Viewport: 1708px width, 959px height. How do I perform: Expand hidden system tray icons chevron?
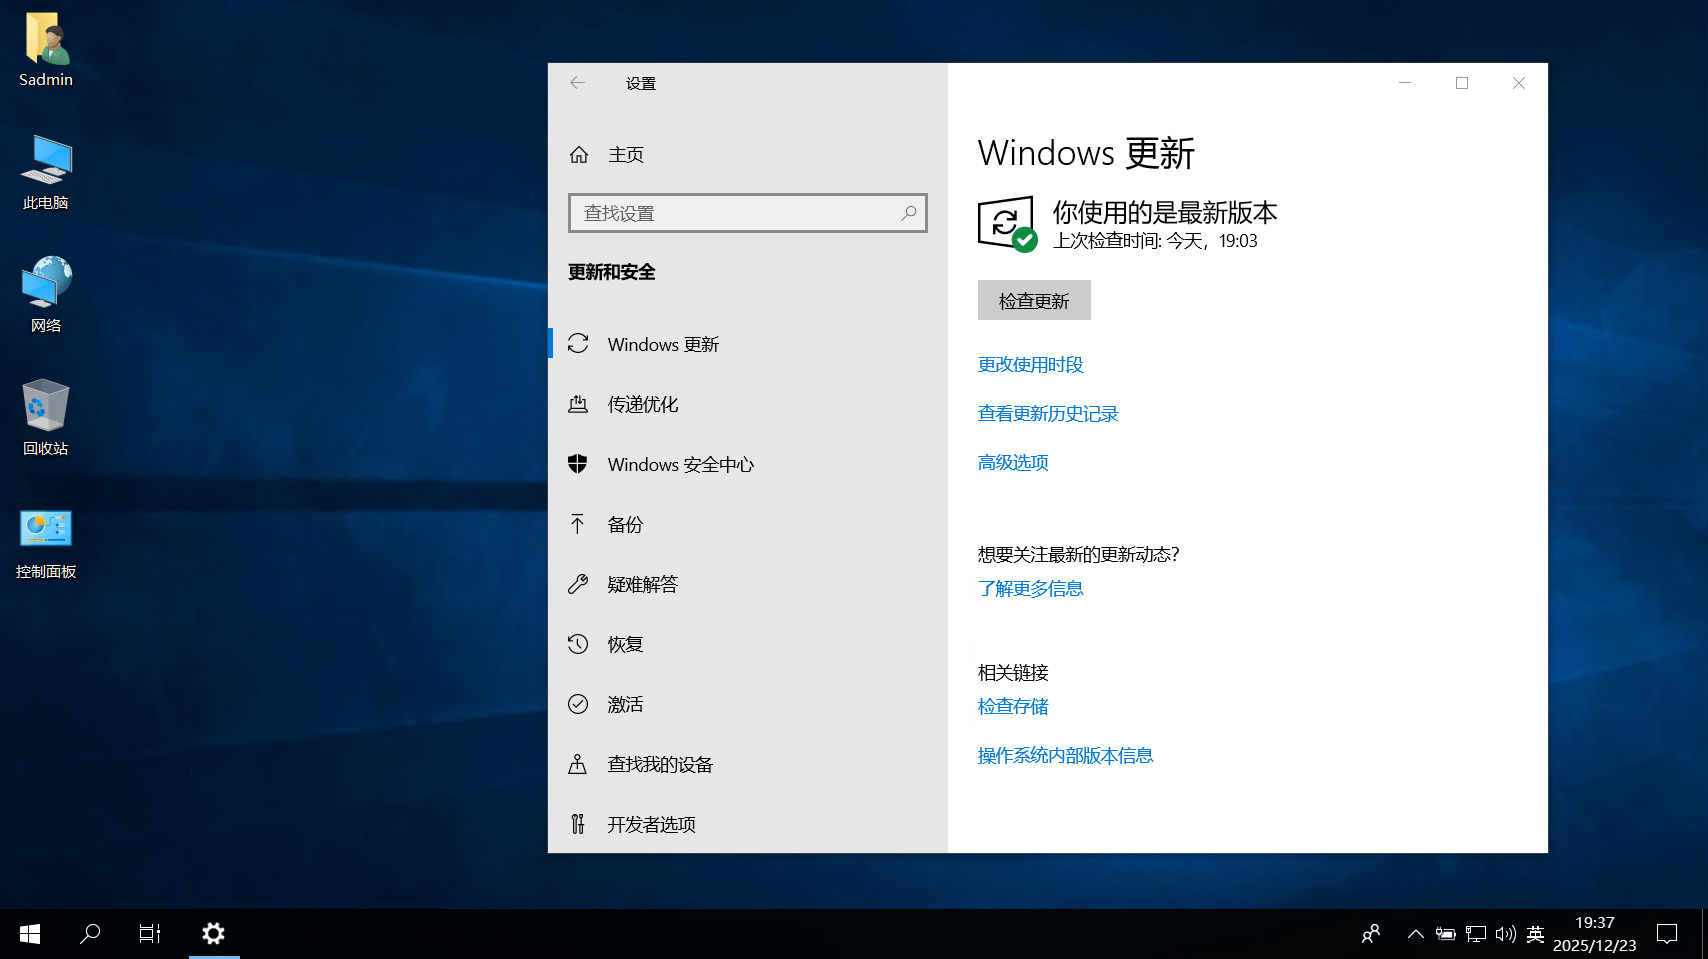(x=1415, y=934)
